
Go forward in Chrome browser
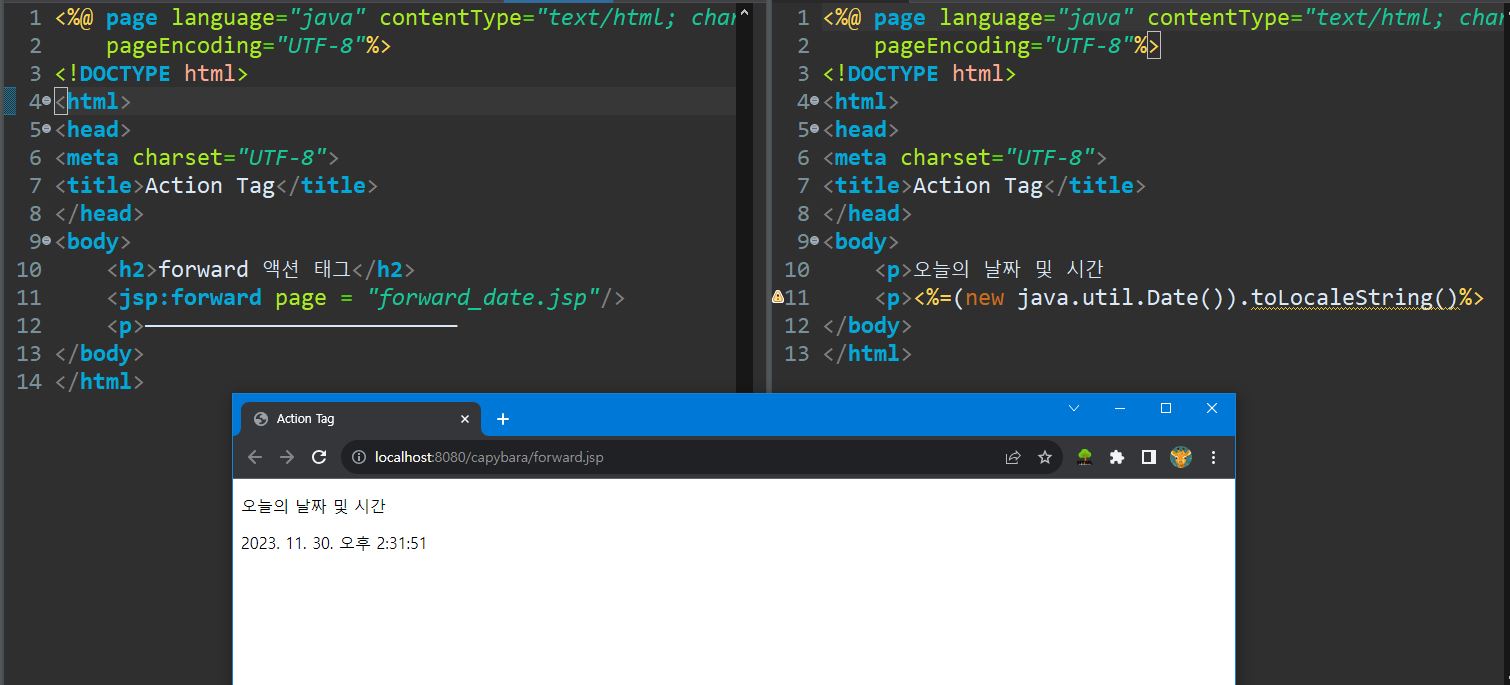click(287, 457)
